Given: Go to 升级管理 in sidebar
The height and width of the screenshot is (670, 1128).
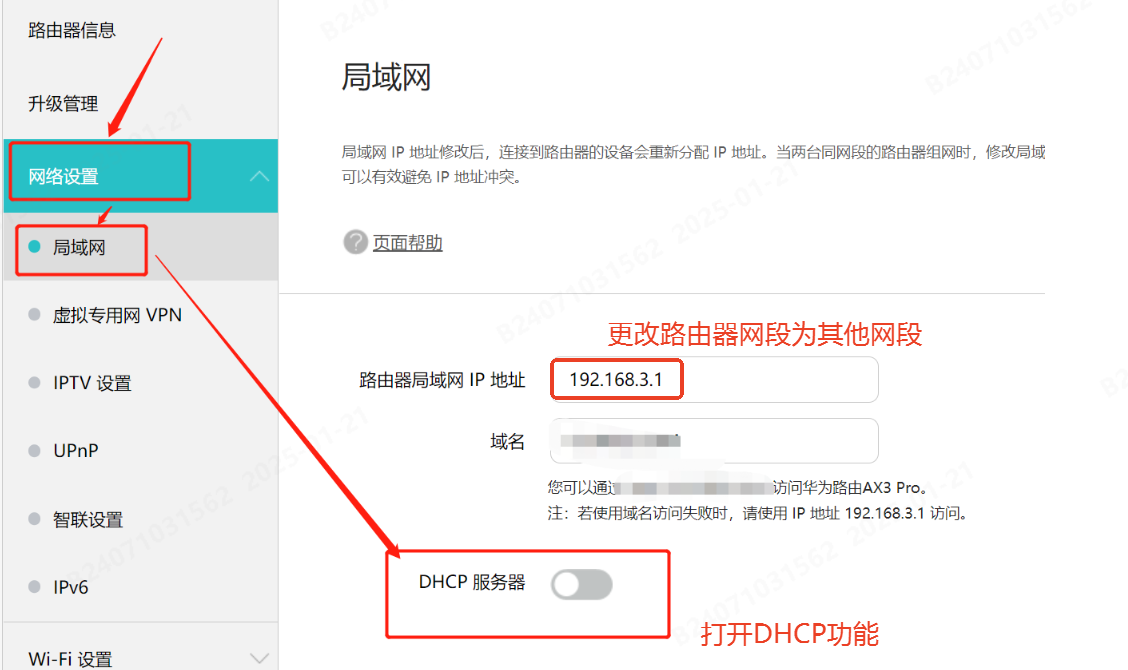Looking at the screenshot, I should coord(63,104).
